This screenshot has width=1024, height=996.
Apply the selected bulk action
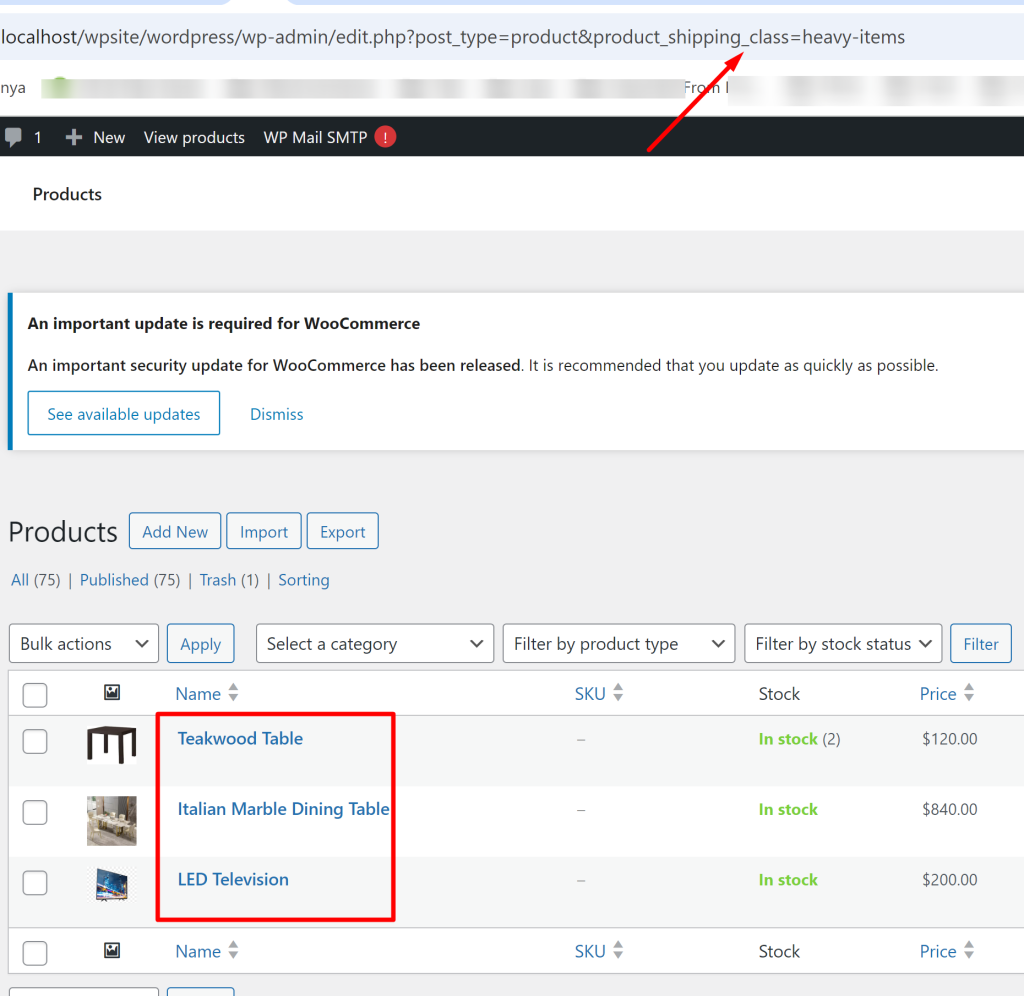pyautogui.click(x=200, y=643)
